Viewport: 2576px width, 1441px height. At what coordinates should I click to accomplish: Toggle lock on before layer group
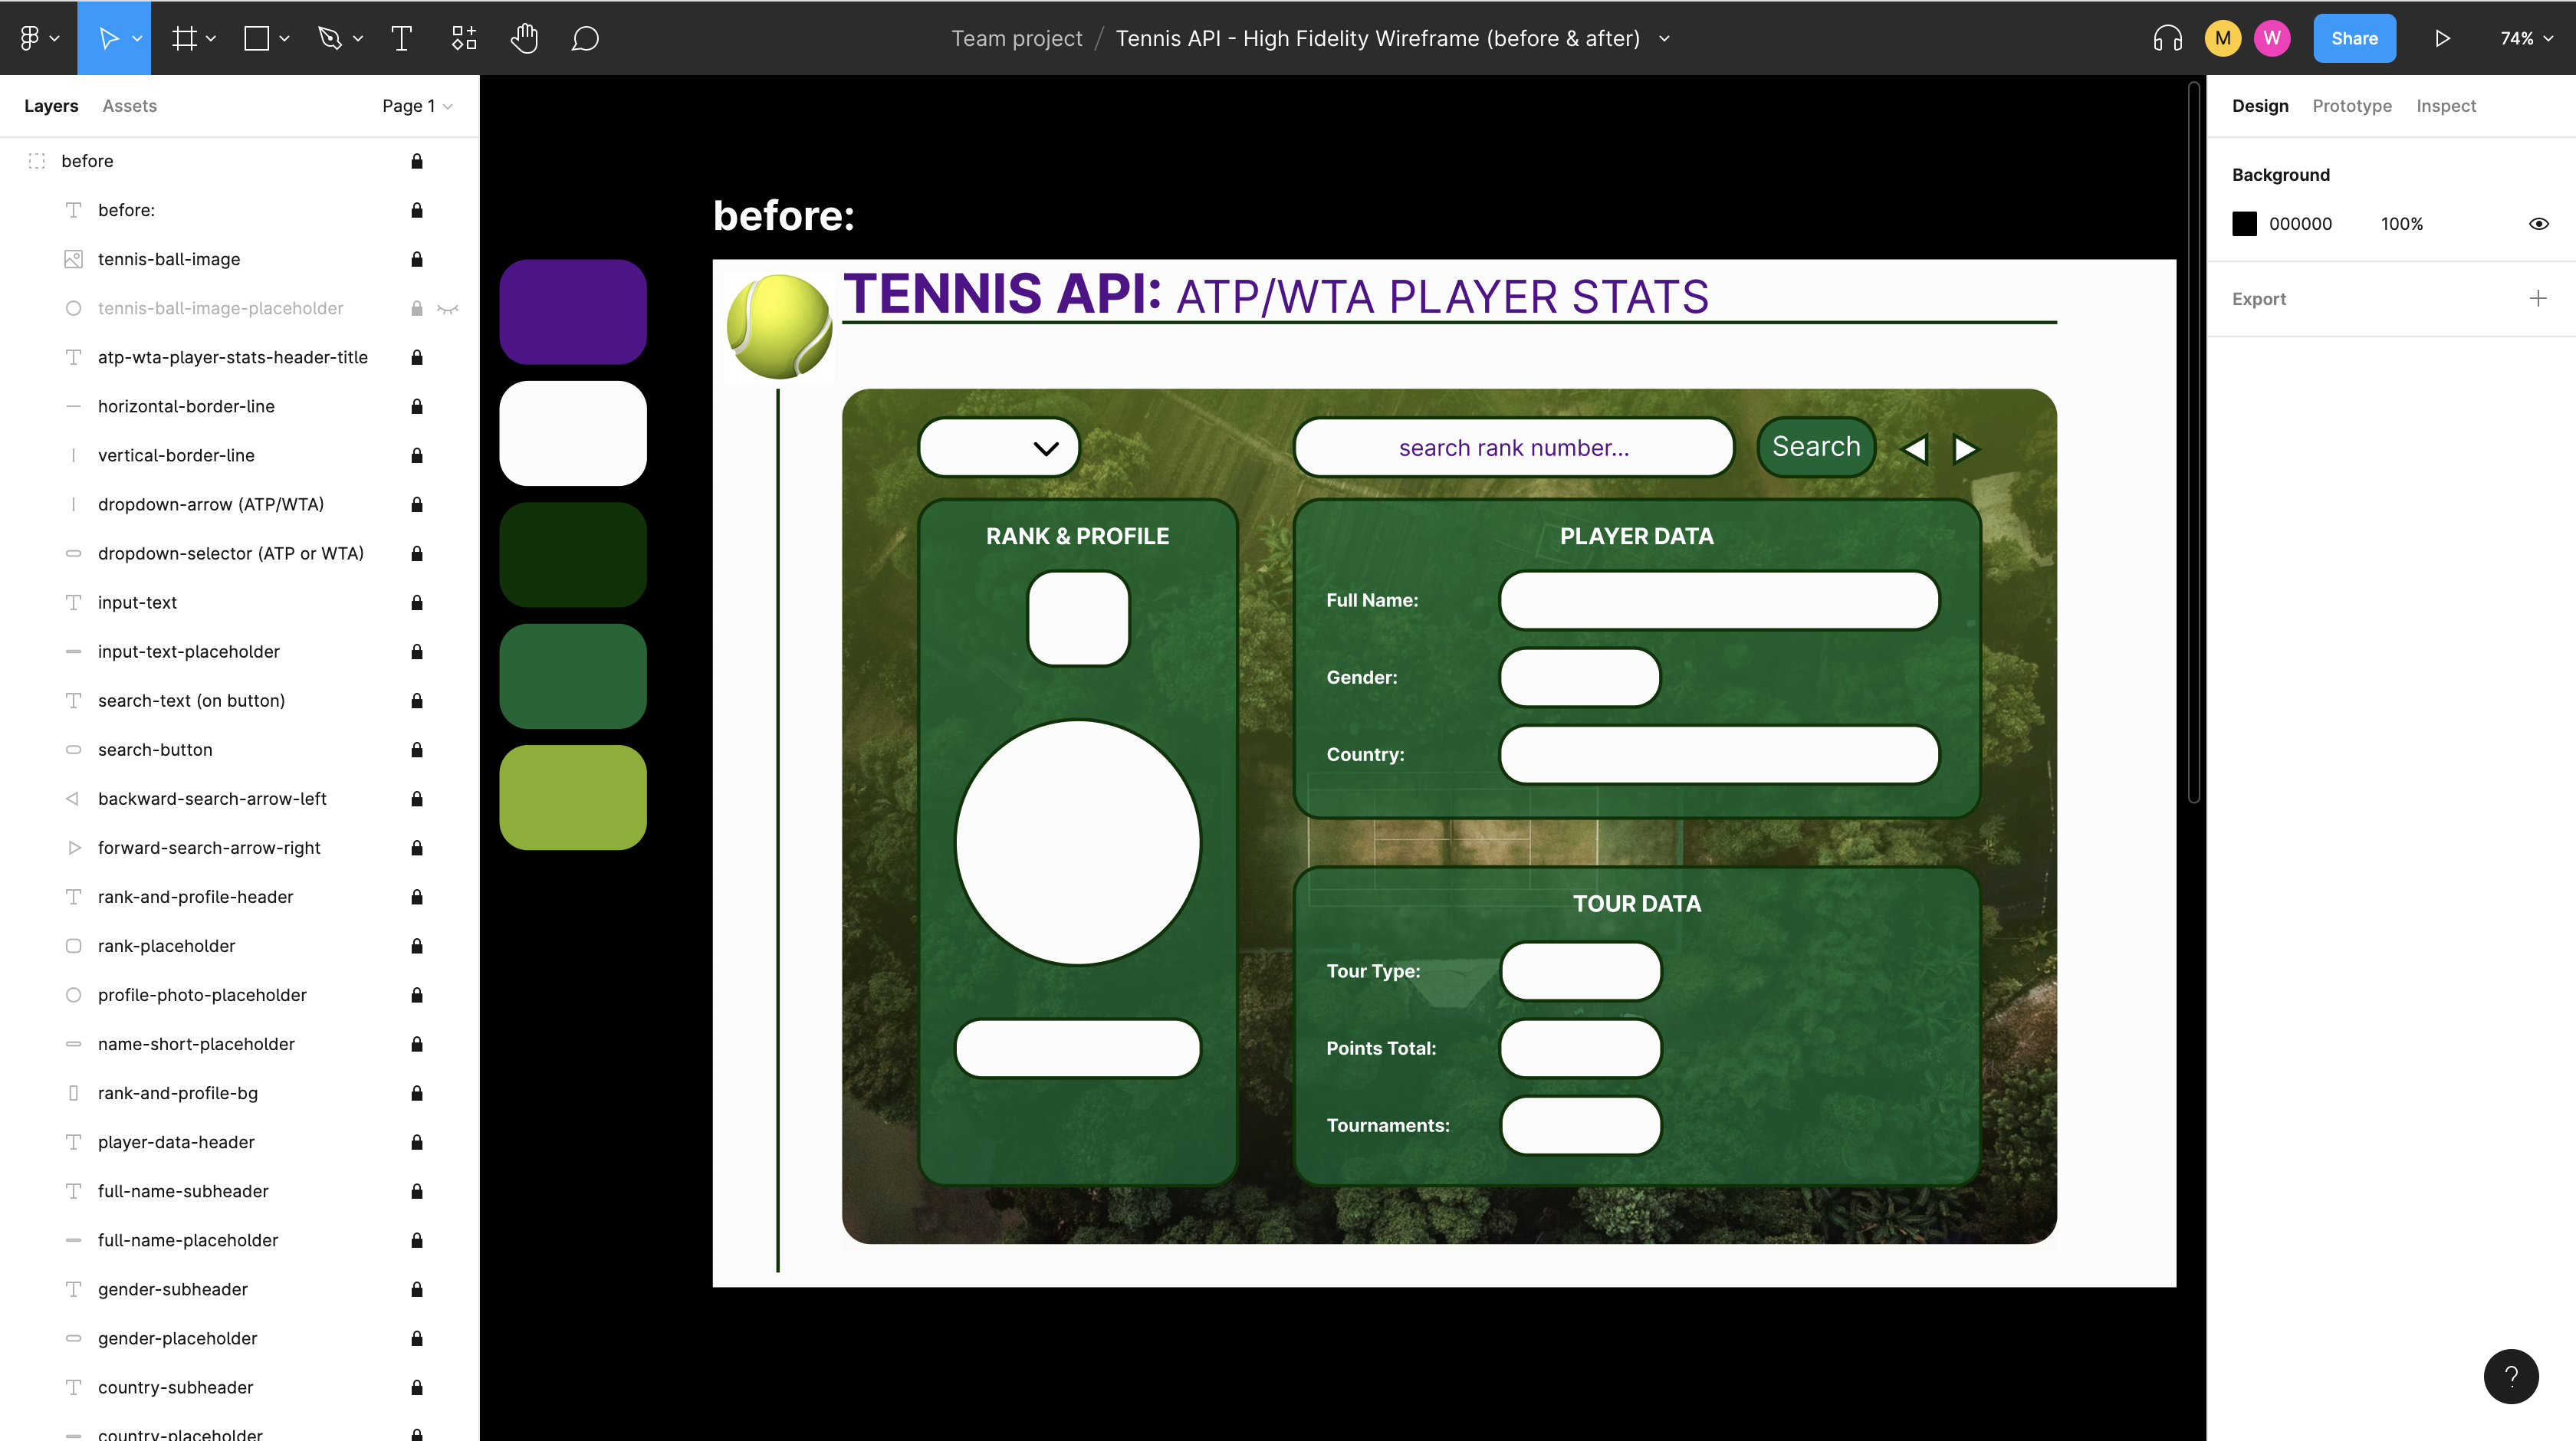coord(416,161)
